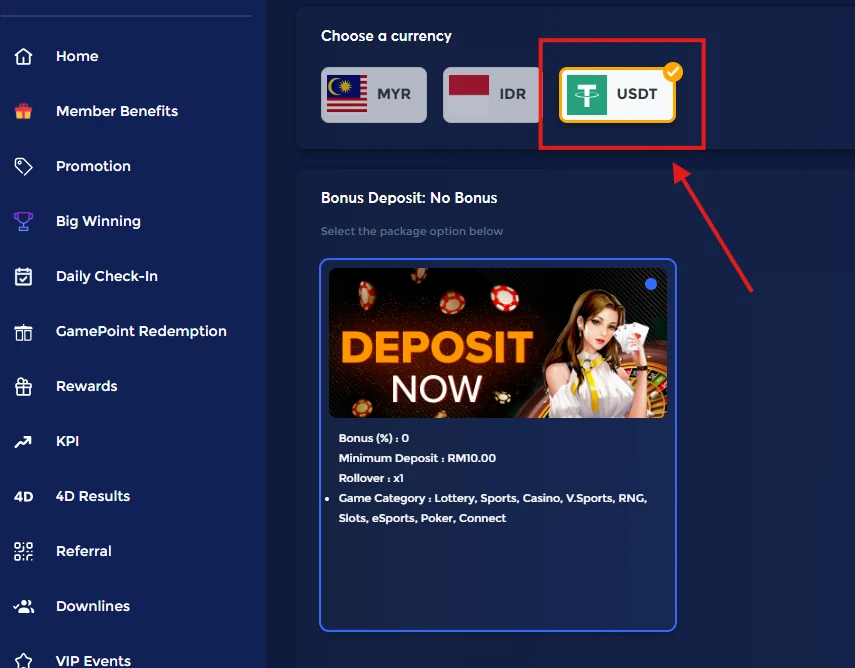Click the 4D icon in sidebar
Image resolution: width=855 pixels, height=668 pixels.
[x=23, y=497]
